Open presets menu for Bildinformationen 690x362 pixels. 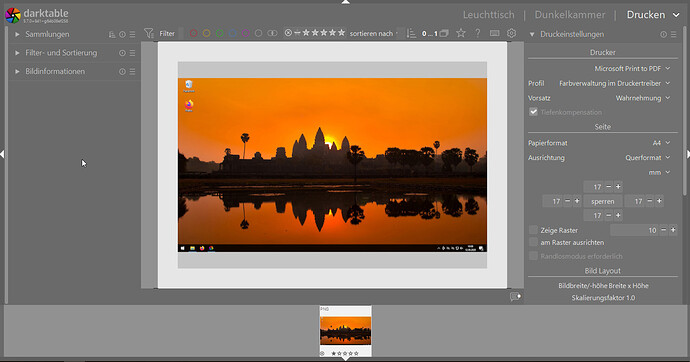(x=132, y=71)
